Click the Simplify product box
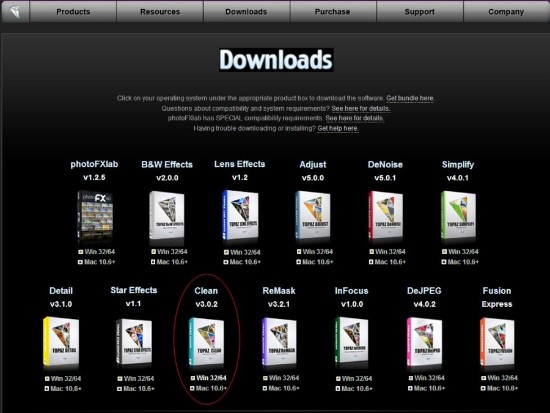Image resolution: width=550 pixels, height=413 pixels. click(458, 215)
